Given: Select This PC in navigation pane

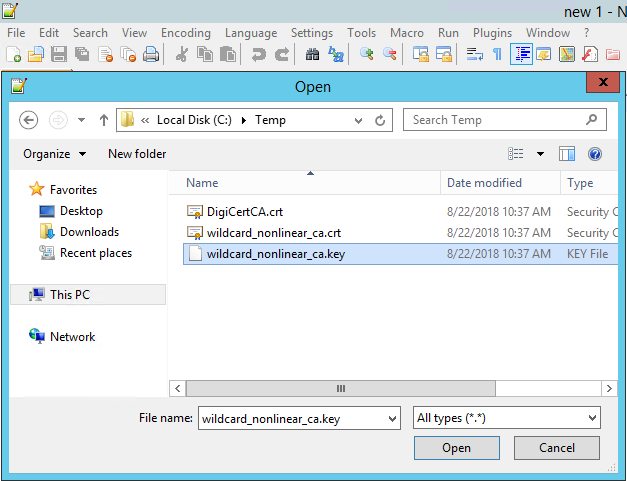Looking at the screenshot, I should [88, 295].
